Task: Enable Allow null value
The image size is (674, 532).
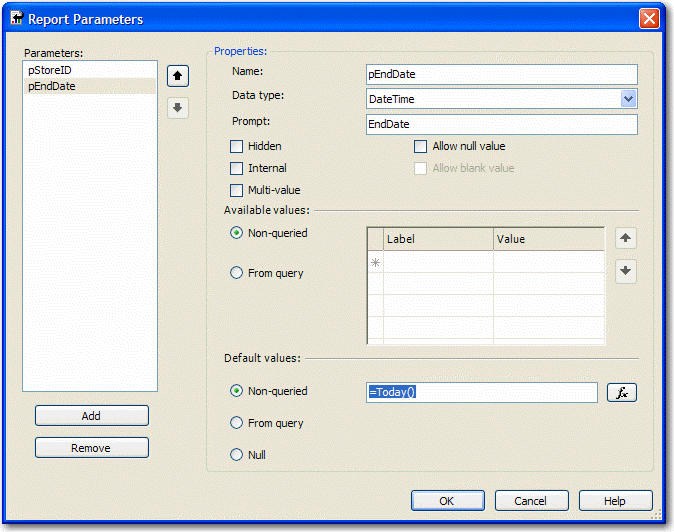Action: pos(421,146)
